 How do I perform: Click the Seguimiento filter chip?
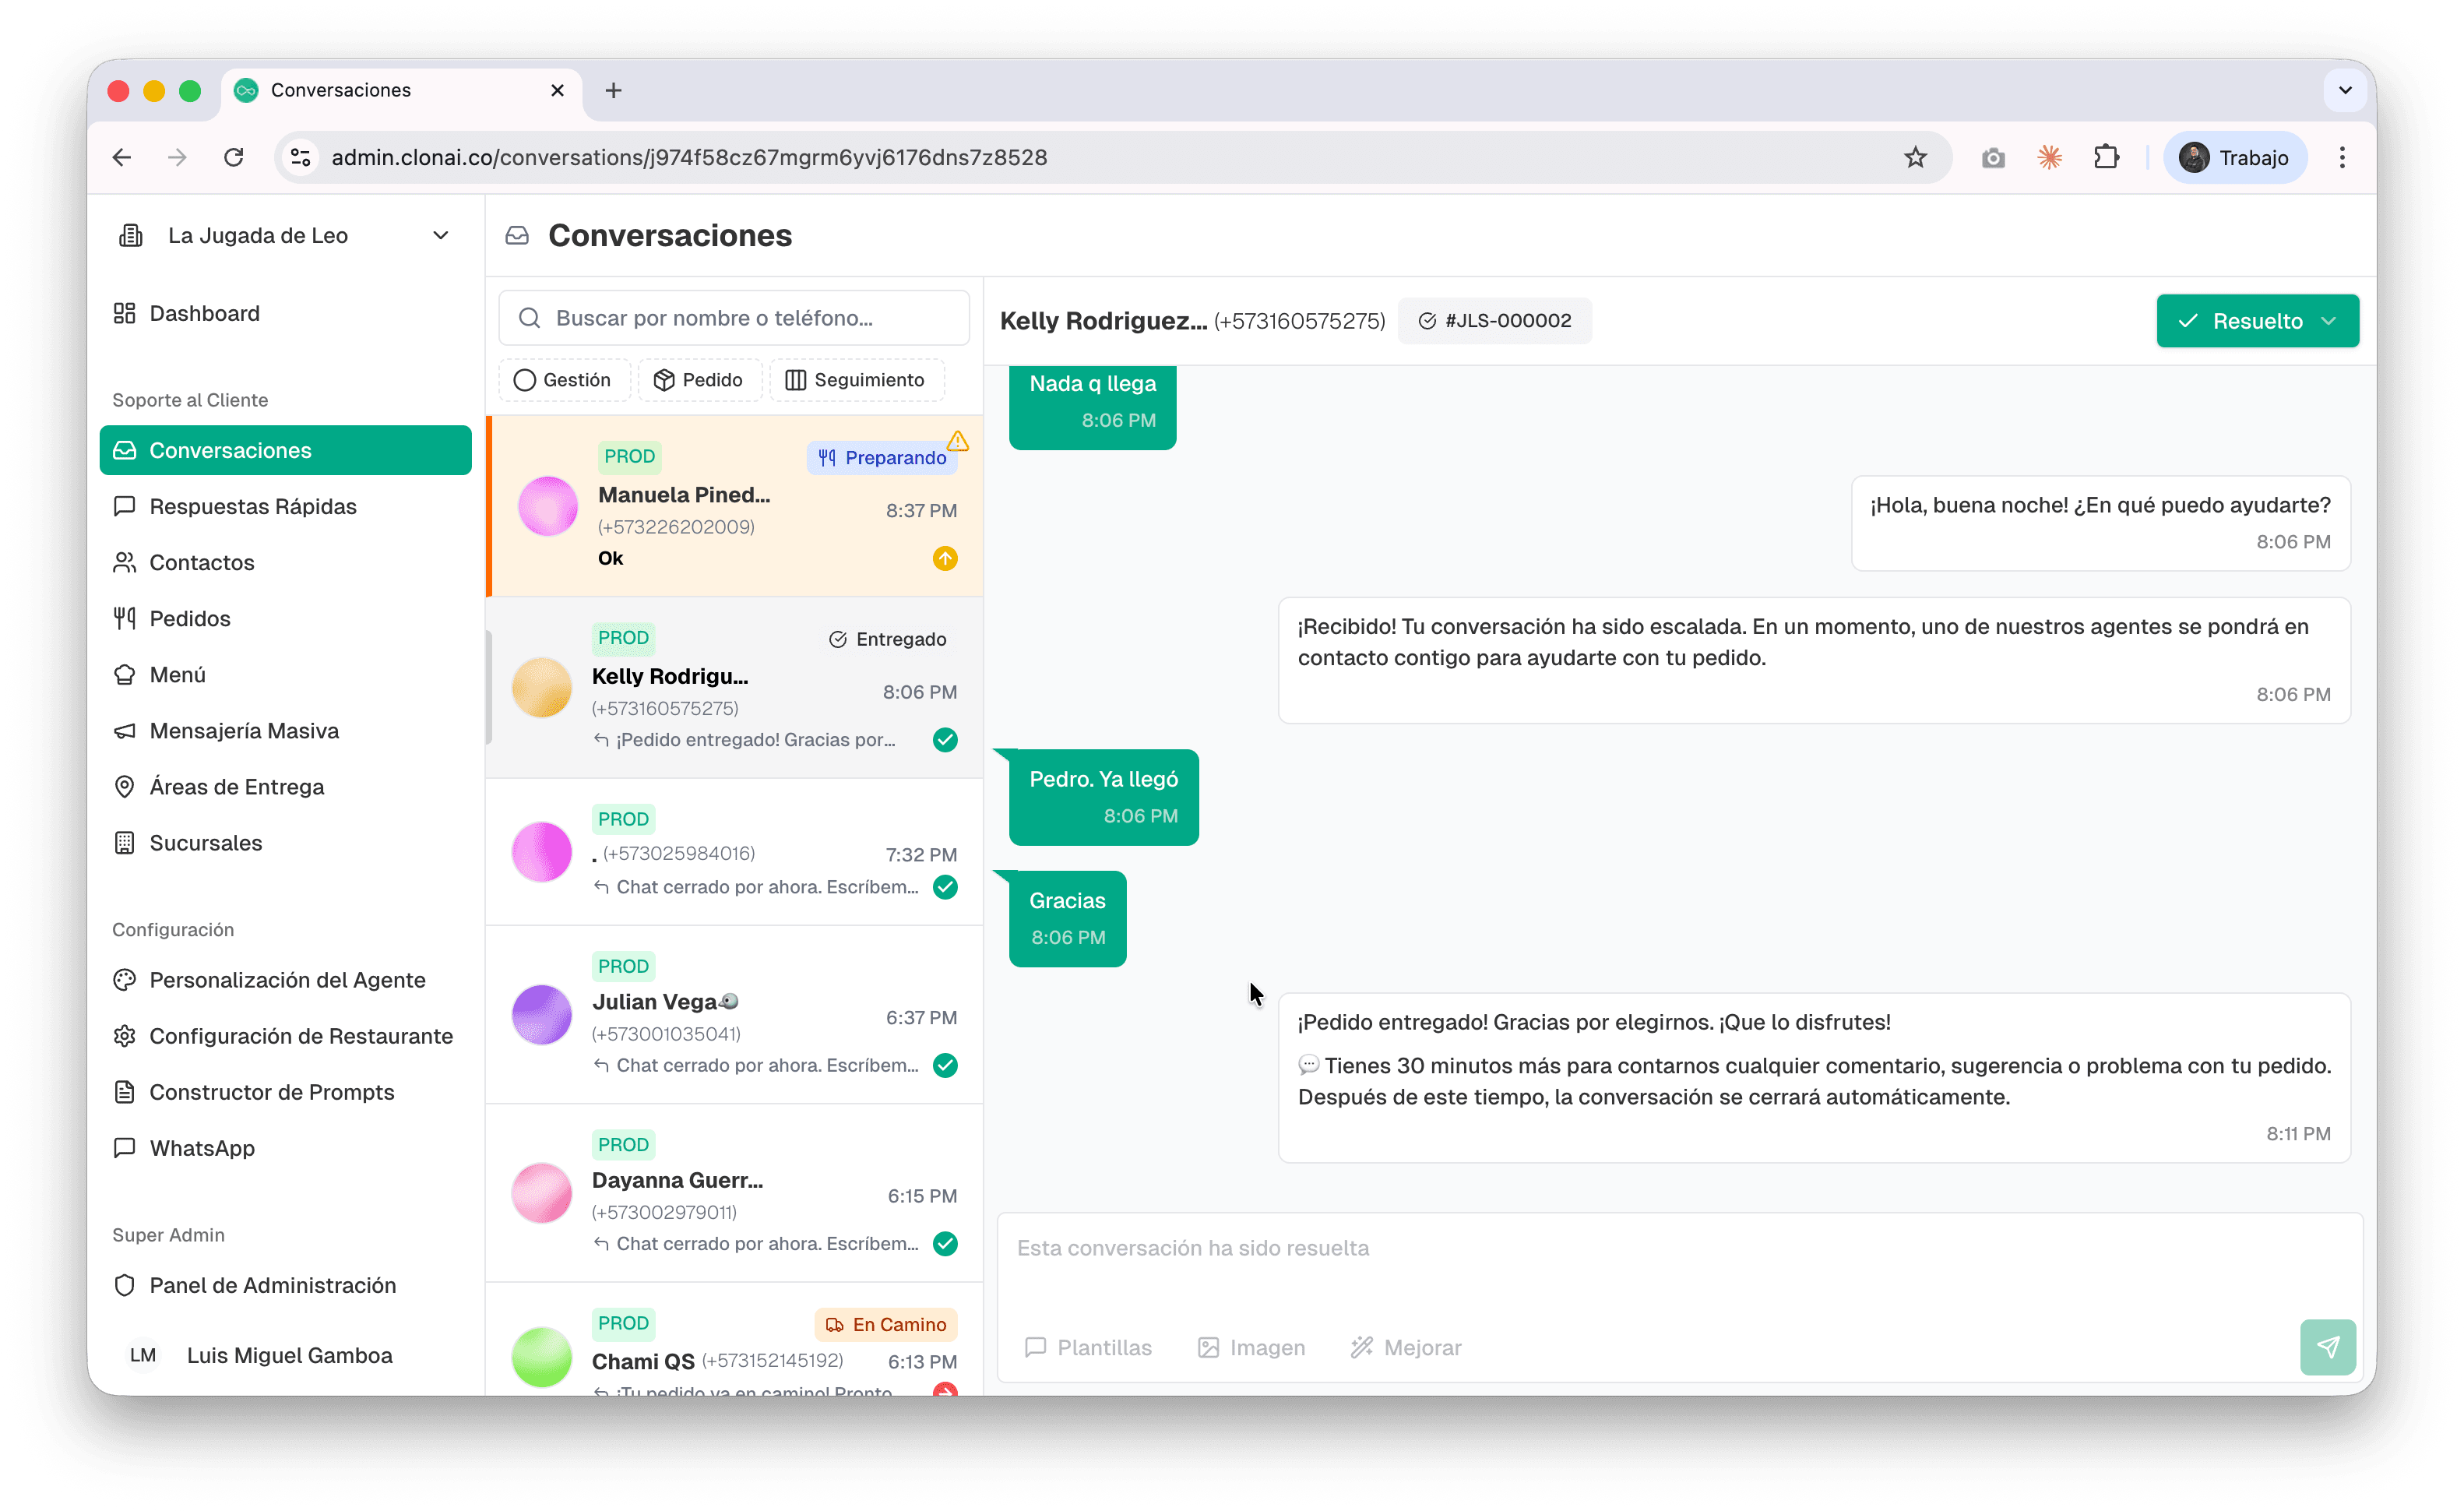click(856, 380)
